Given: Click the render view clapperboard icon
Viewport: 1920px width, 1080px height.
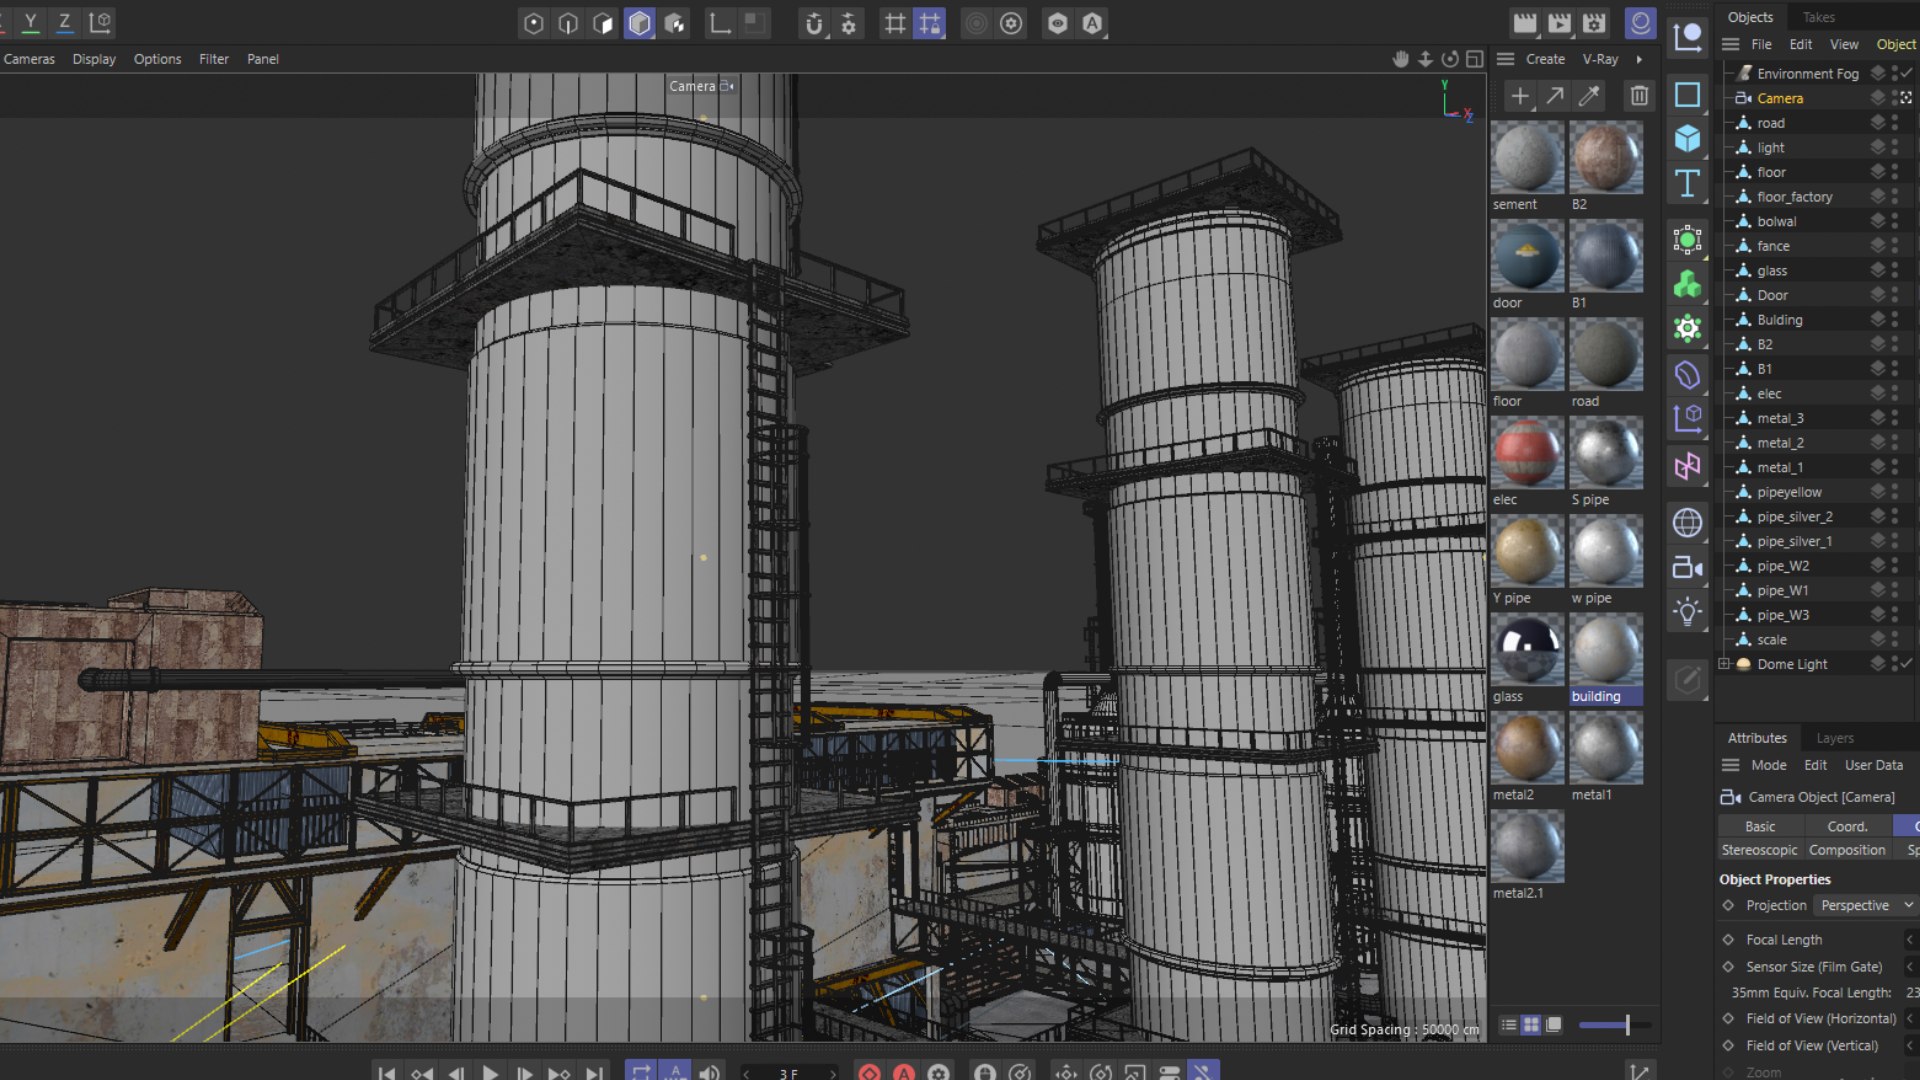Looking at the screenshot, I should (x=1524, y=23).
